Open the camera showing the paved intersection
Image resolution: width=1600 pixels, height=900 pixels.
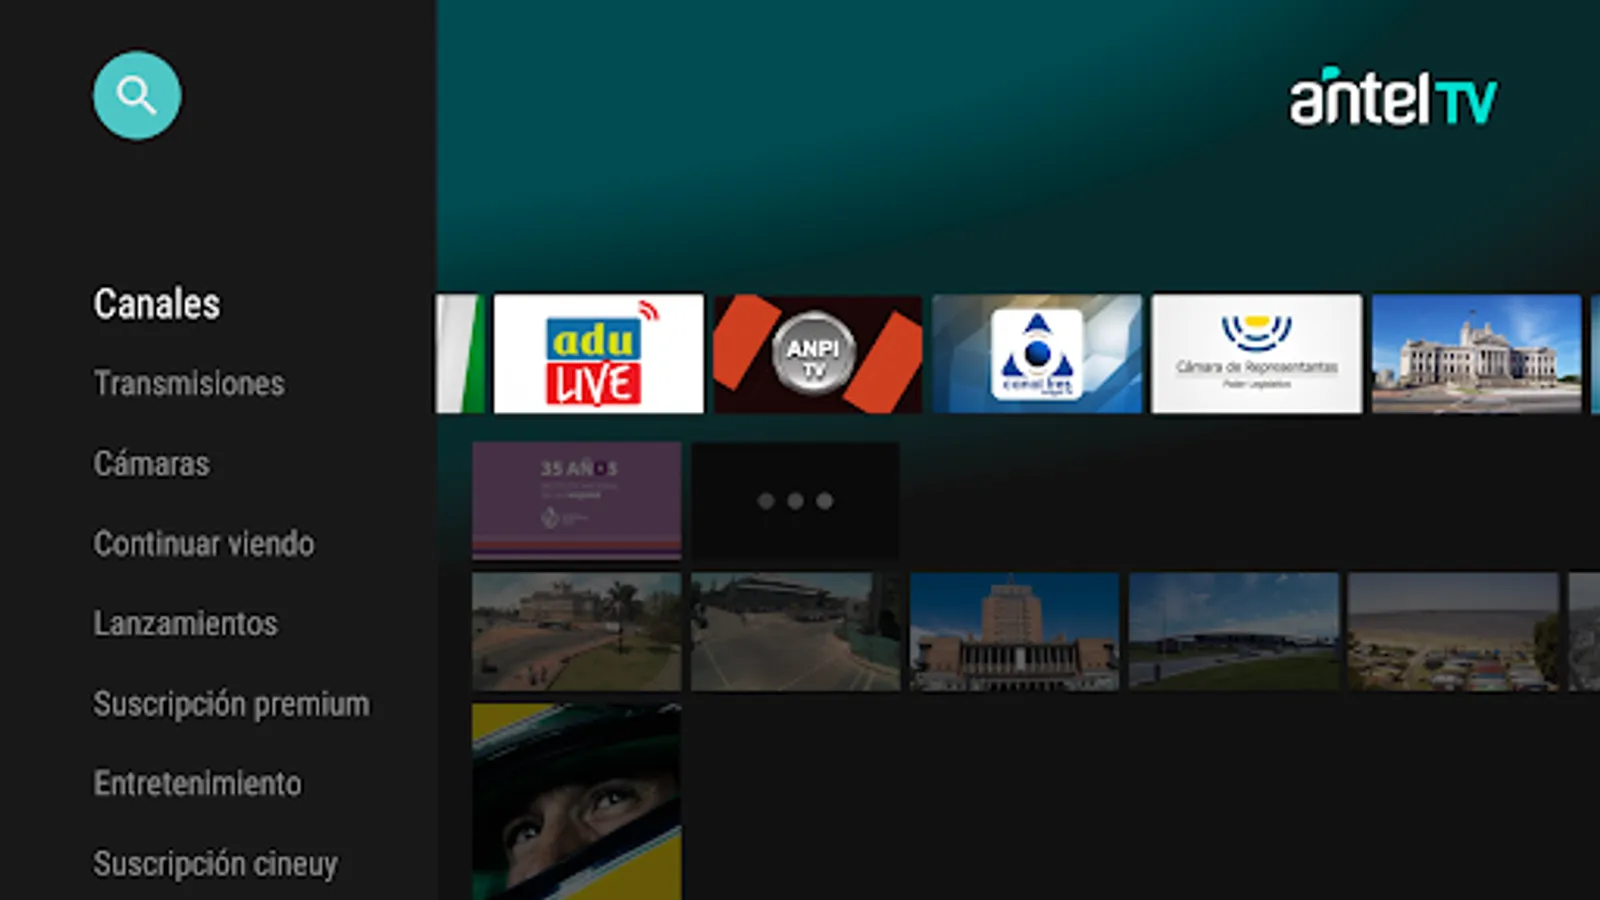795,631
